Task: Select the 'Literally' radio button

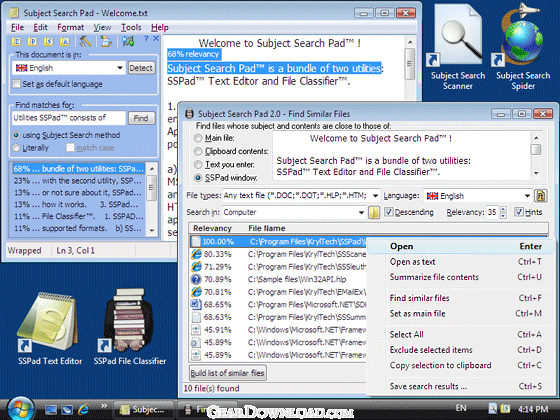Action: coord(16,148)
